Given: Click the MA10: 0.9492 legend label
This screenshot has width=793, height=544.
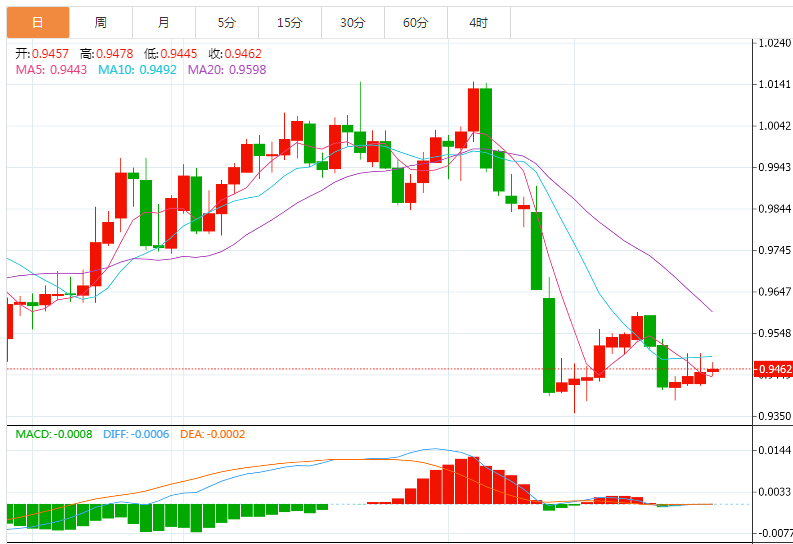Looking at the screenshot, I should (x=137, y=70).
